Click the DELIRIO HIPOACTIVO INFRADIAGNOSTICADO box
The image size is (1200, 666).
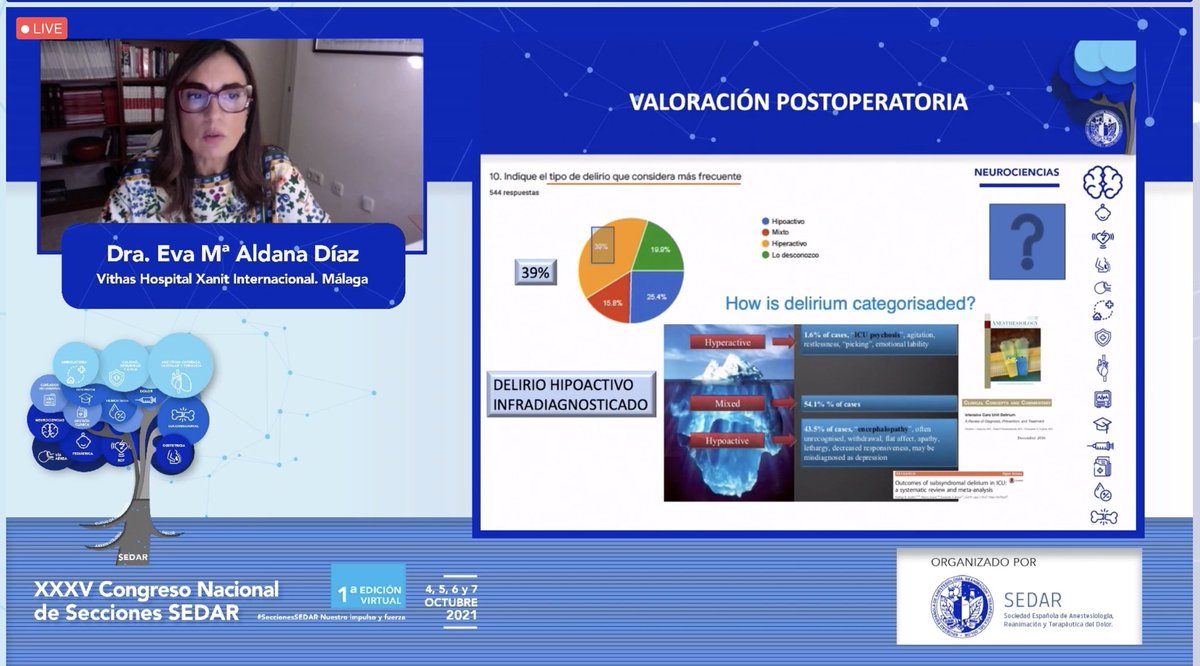(573, 396)
